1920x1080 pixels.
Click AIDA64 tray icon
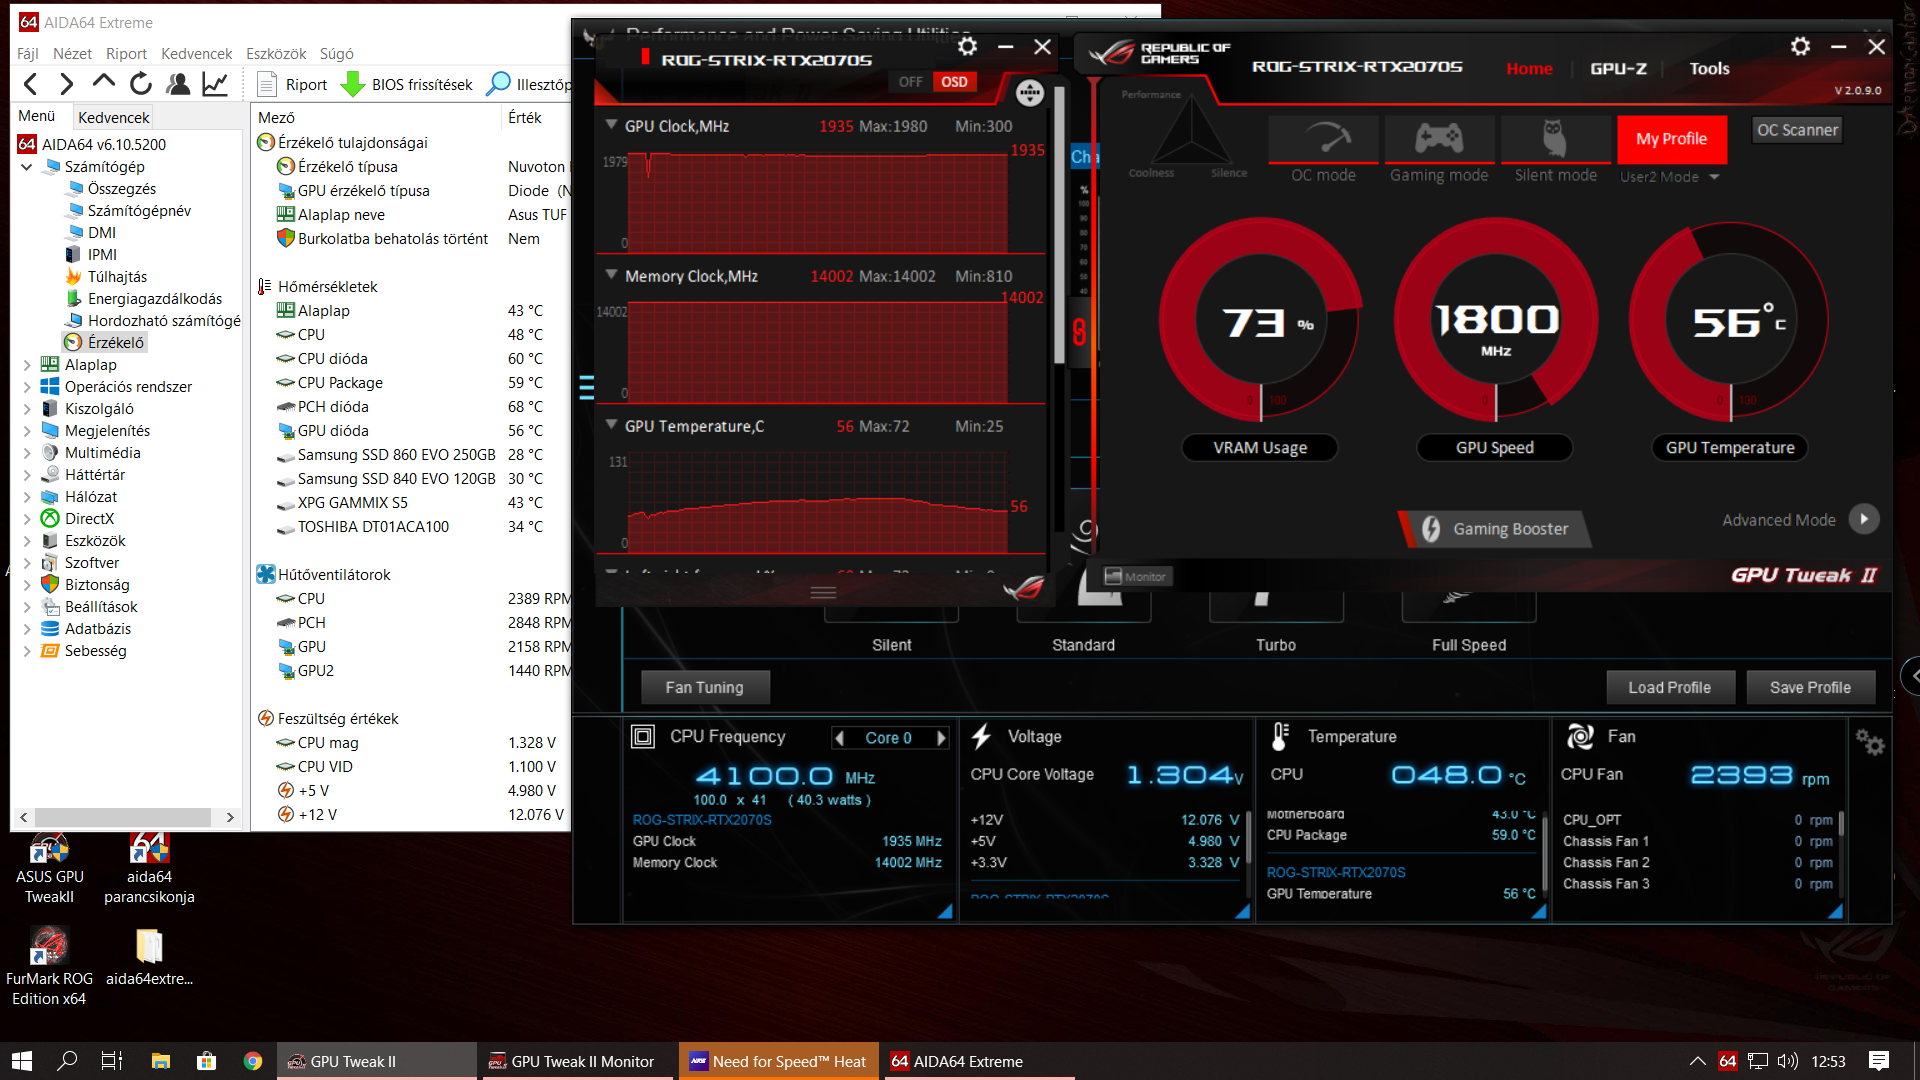point(1727,1061)
